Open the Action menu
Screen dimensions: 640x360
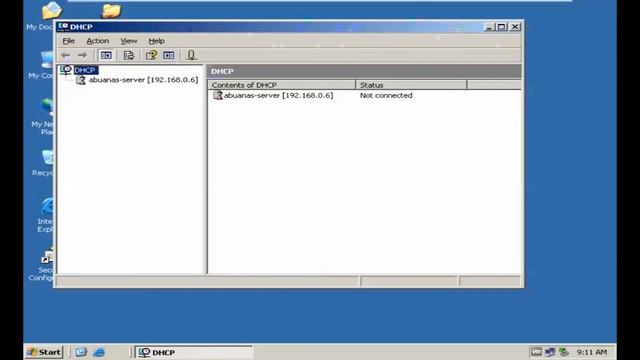[x=98, y=41]
